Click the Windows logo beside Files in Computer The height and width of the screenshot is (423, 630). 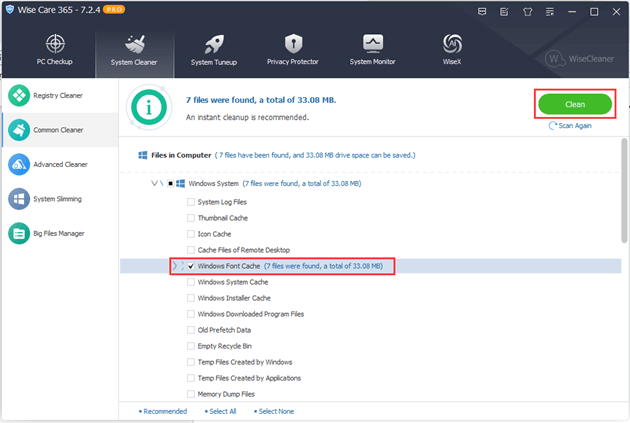[143, 155]
